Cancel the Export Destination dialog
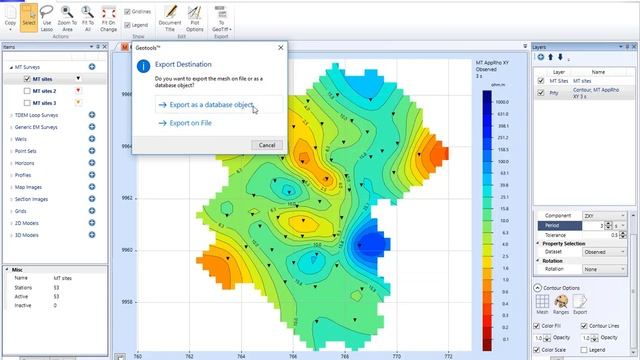Screen dimensions: 640x360 [267, 145]
